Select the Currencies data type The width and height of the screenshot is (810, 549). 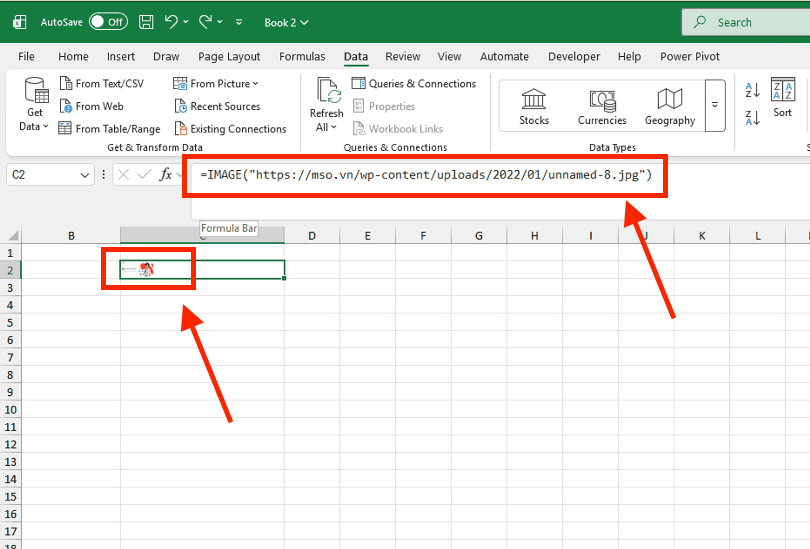tap(602, 106)
